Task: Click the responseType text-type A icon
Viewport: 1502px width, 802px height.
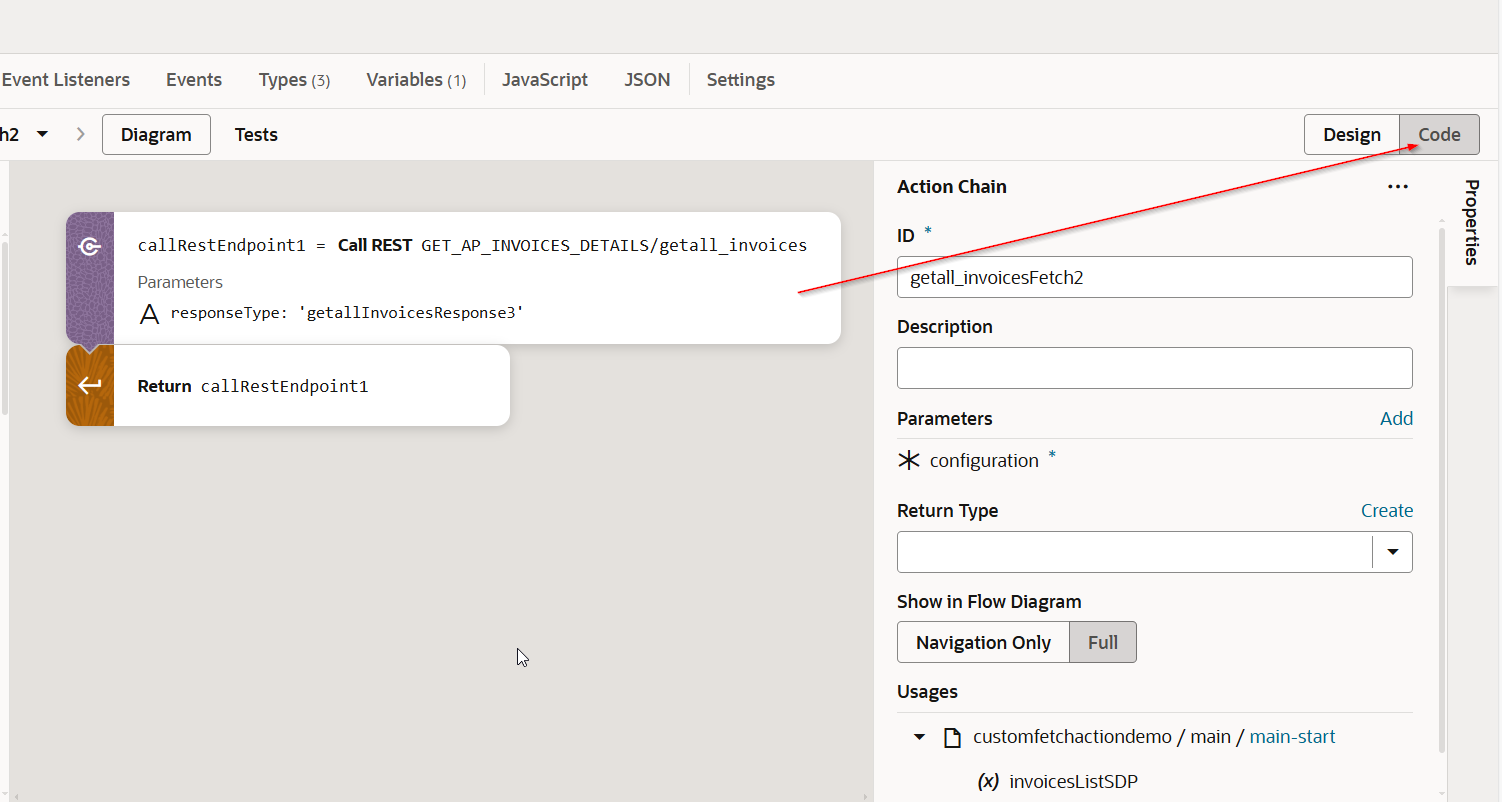Action: coord(149,314)
